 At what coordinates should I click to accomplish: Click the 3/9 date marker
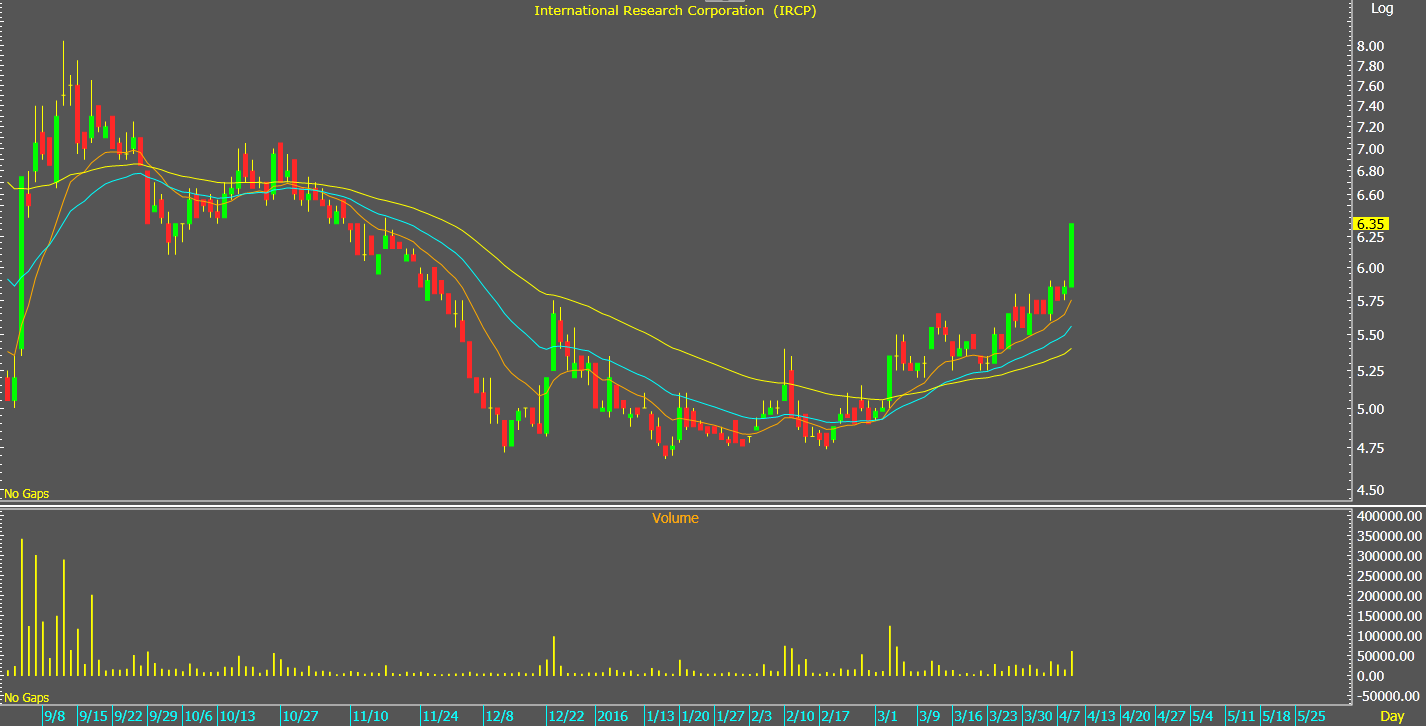pos(930,716)
